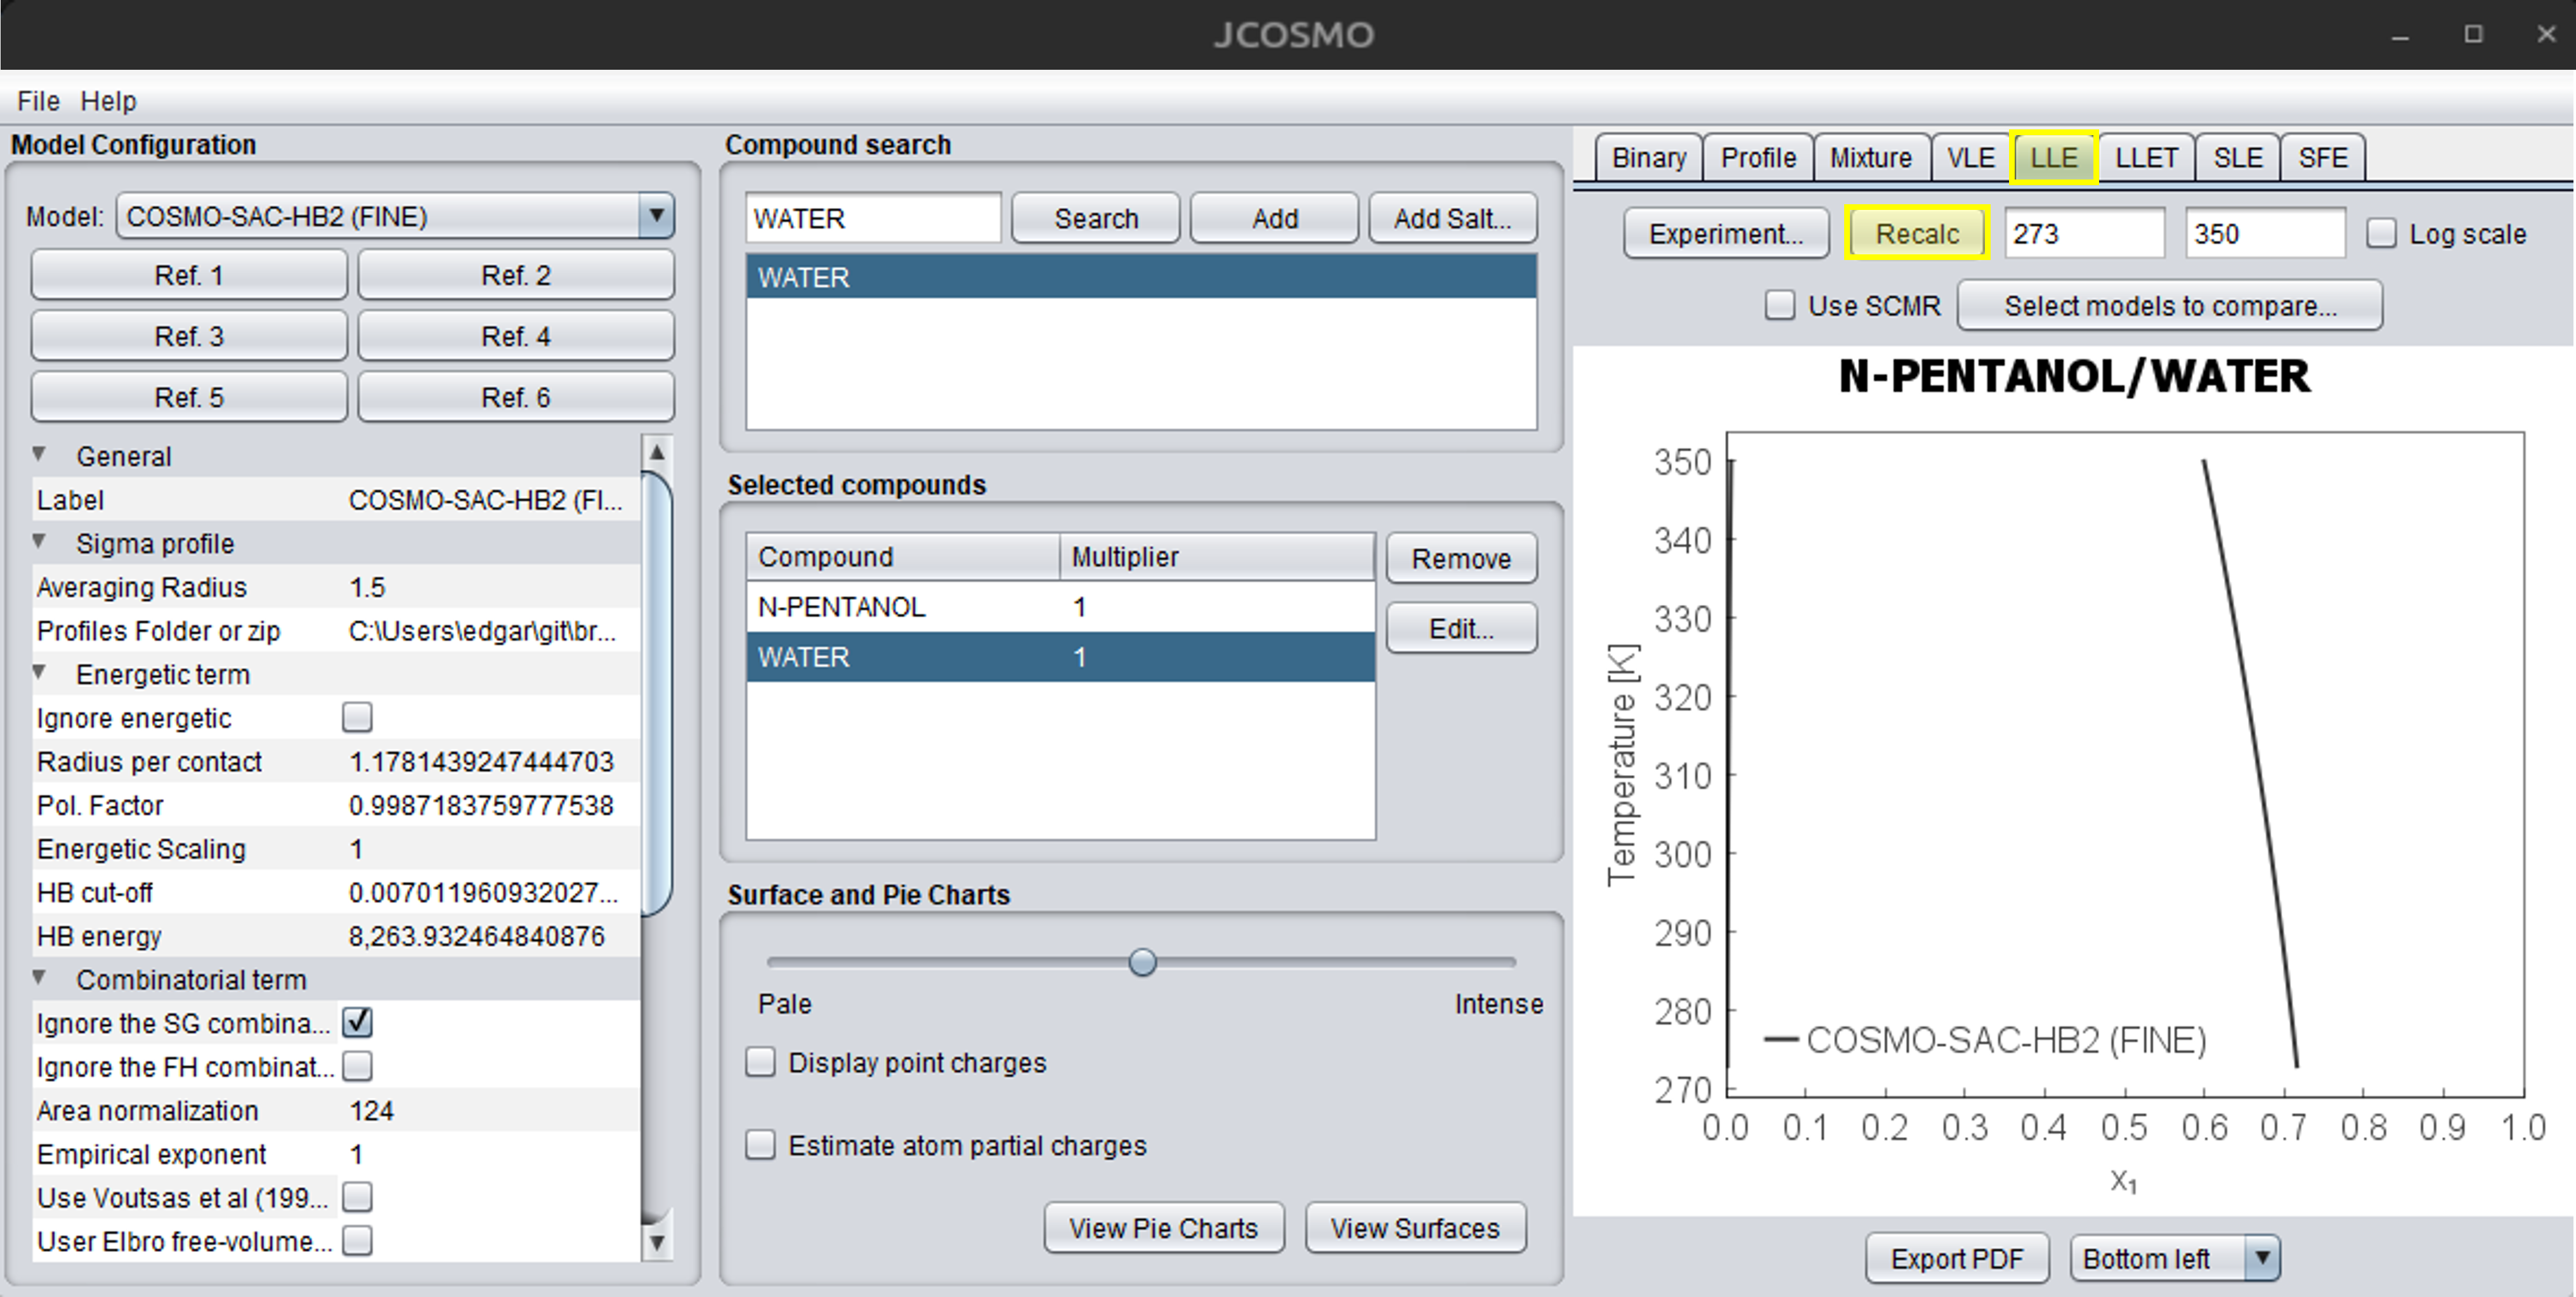Click the properties scrollbar down arrow
The width and height of the screenshot is (2576, 1297).
coord(656,1243)
